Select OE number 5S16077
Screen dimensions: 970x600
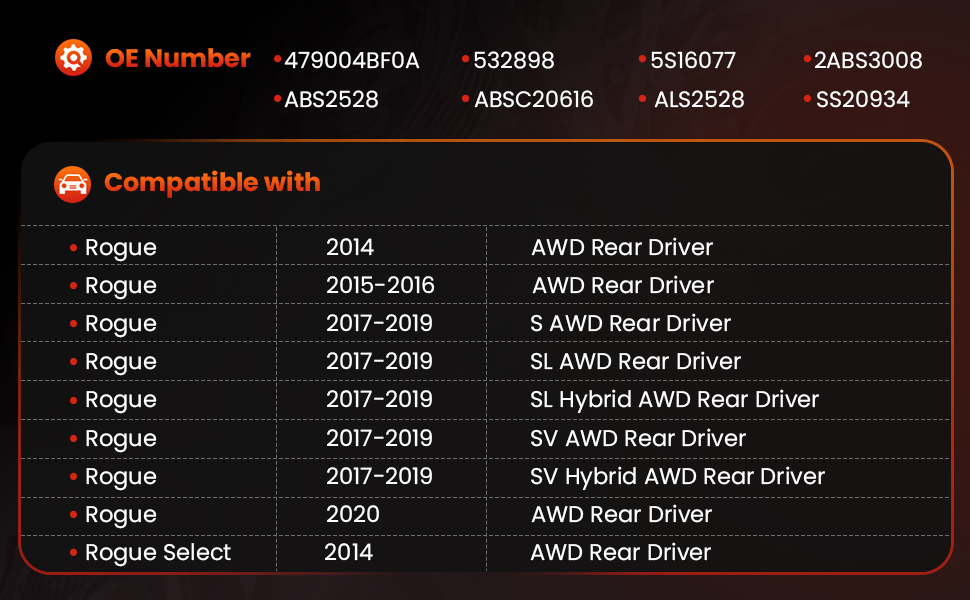point(693,61)
